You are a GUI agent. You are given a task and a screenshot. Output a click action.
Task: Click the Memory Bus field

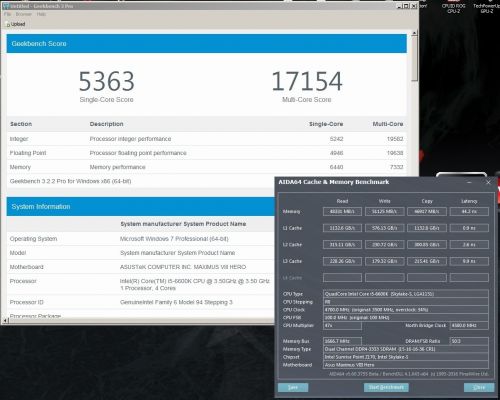coord(342,341)
